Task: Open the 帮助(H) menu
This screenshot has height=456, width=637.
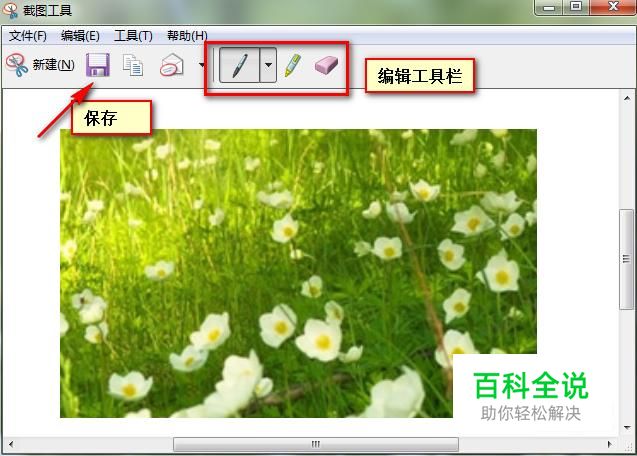Action: 187,36
